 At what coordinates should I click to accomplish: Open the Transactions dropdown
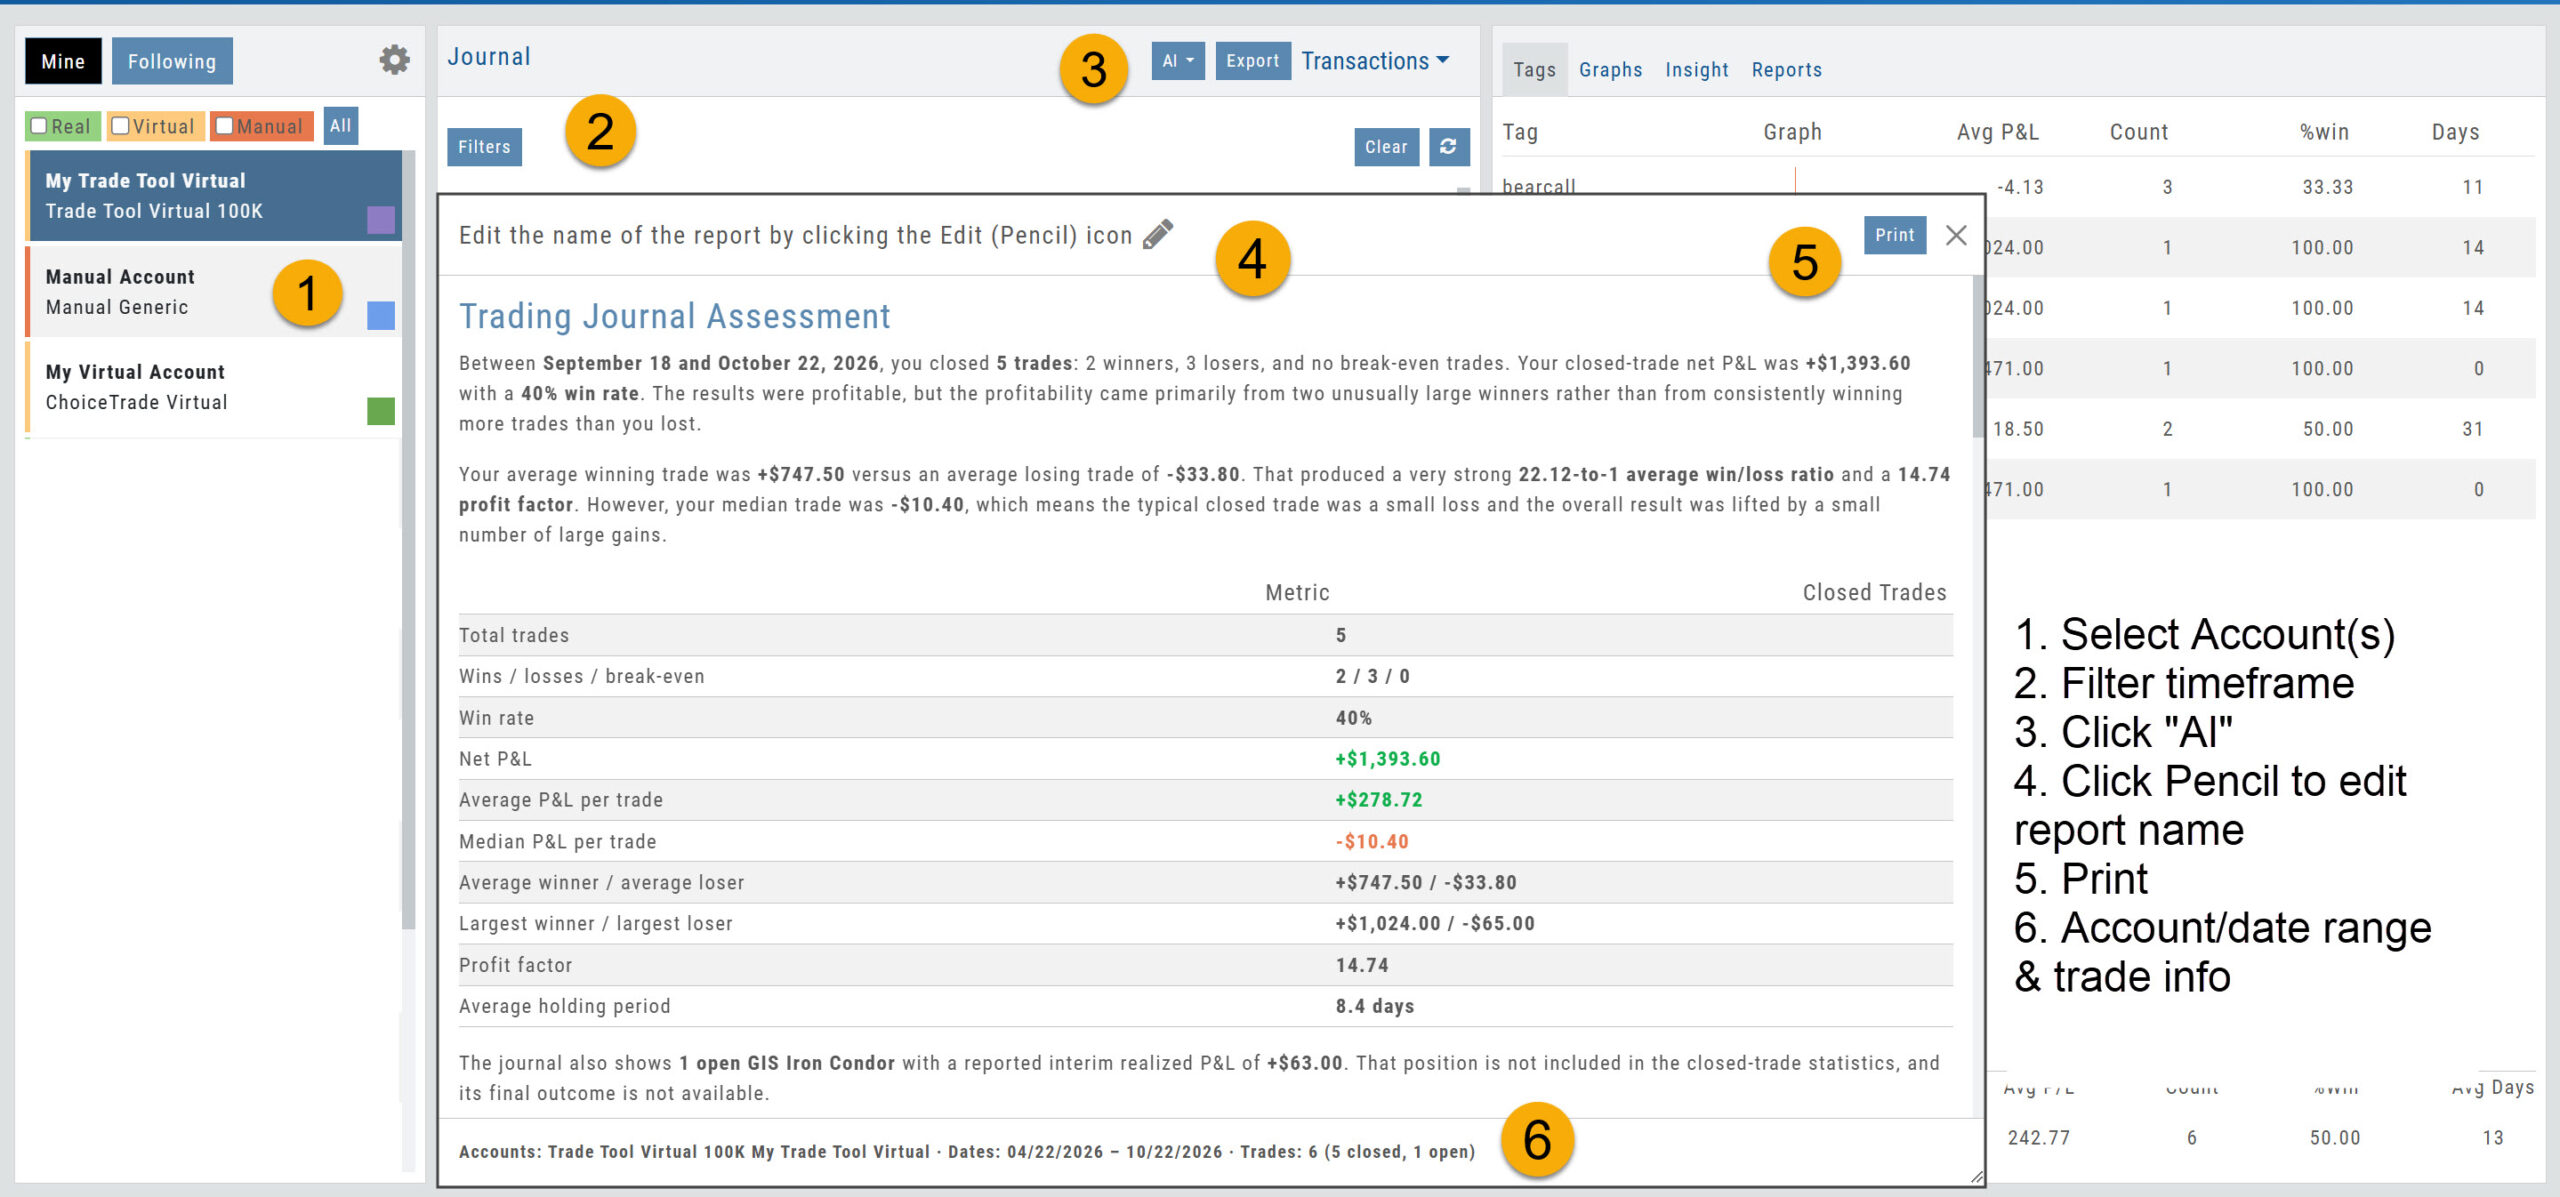1375,61
